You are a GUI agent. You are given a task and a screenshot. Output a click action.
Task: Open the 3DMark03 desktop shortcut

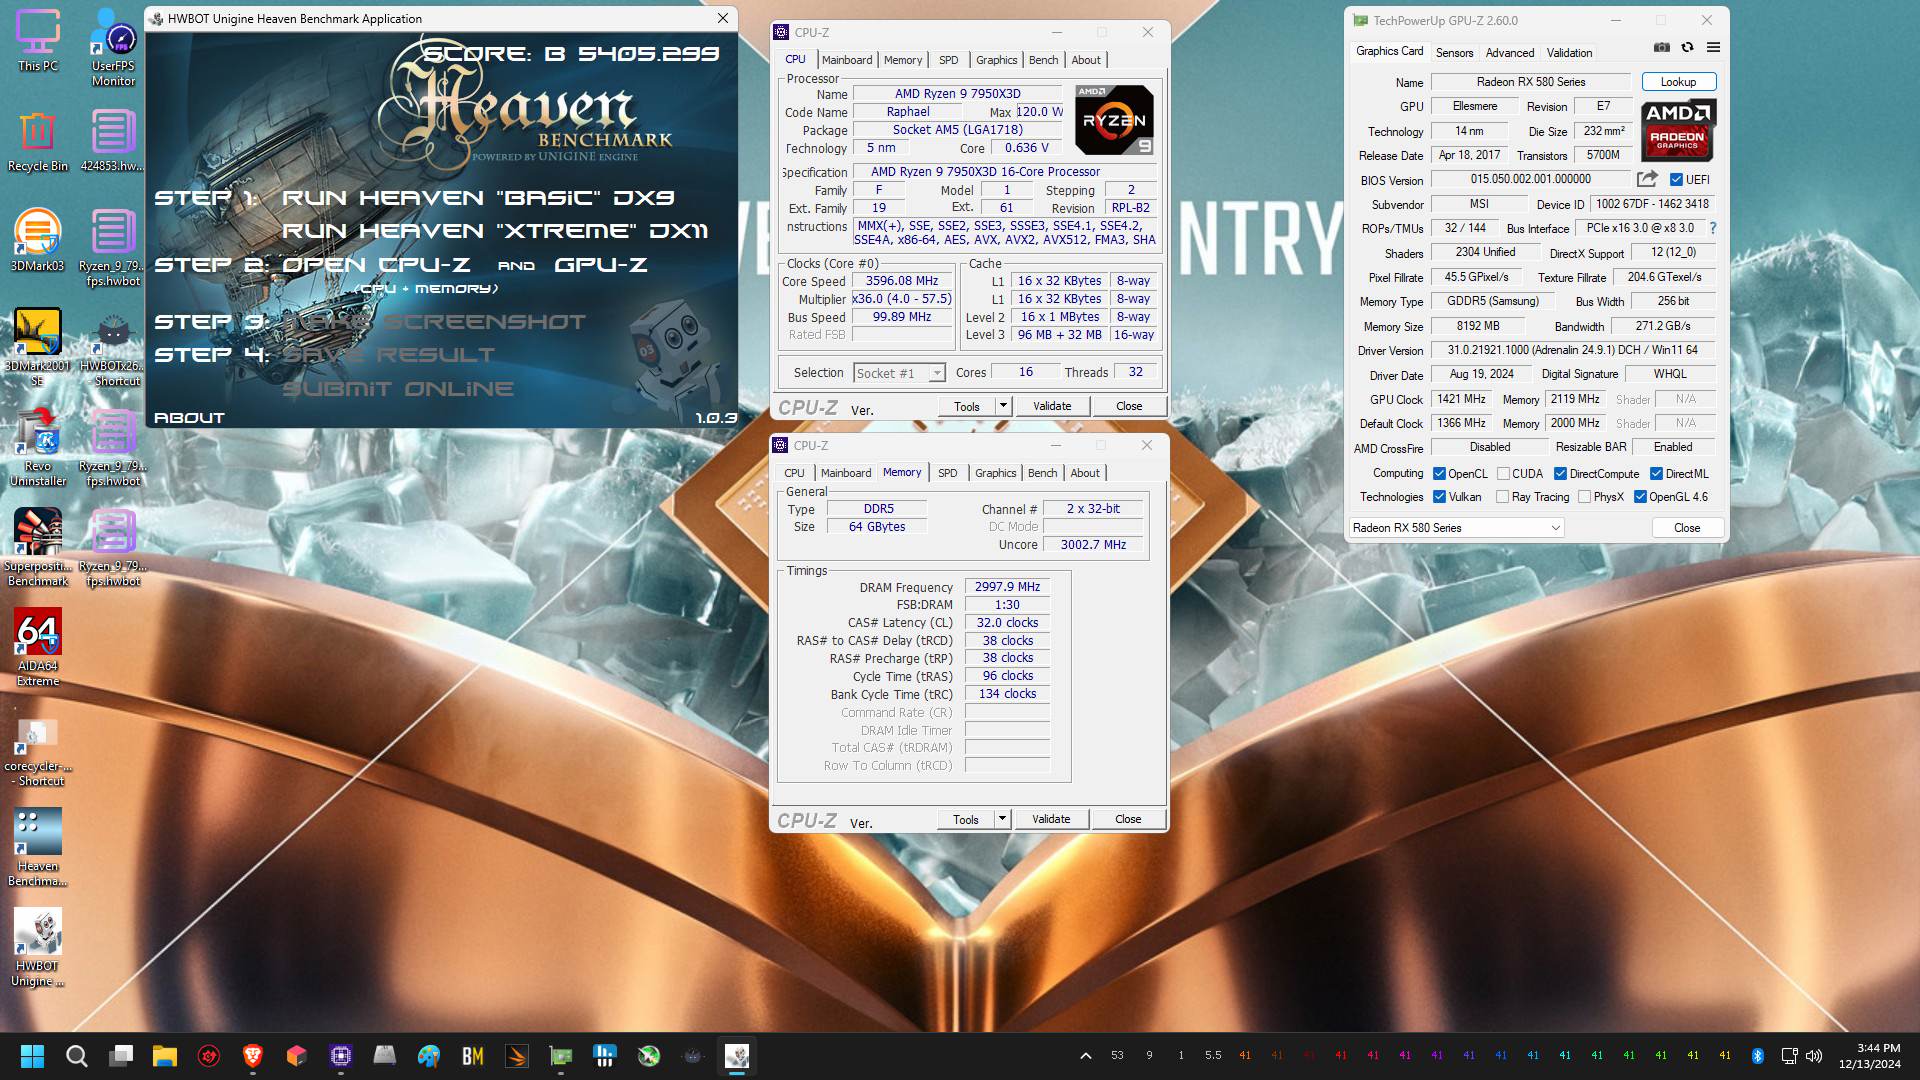pyautogui.click(x=37, y=241)
